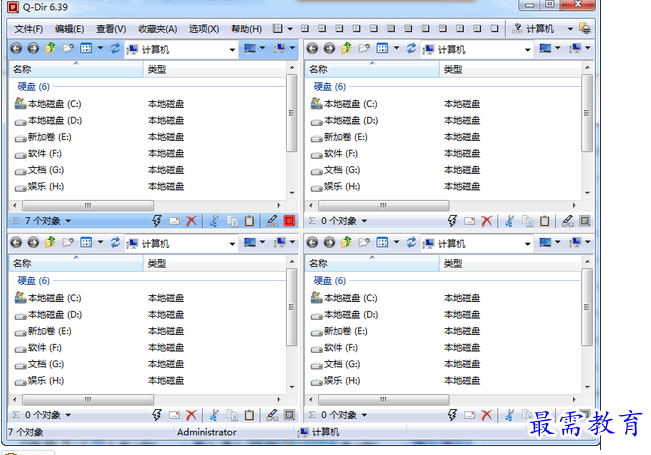651x455 pixels.
Task: Collapse 硬盘 (6) group in bottom-right pane
Action: click(329, 281)
